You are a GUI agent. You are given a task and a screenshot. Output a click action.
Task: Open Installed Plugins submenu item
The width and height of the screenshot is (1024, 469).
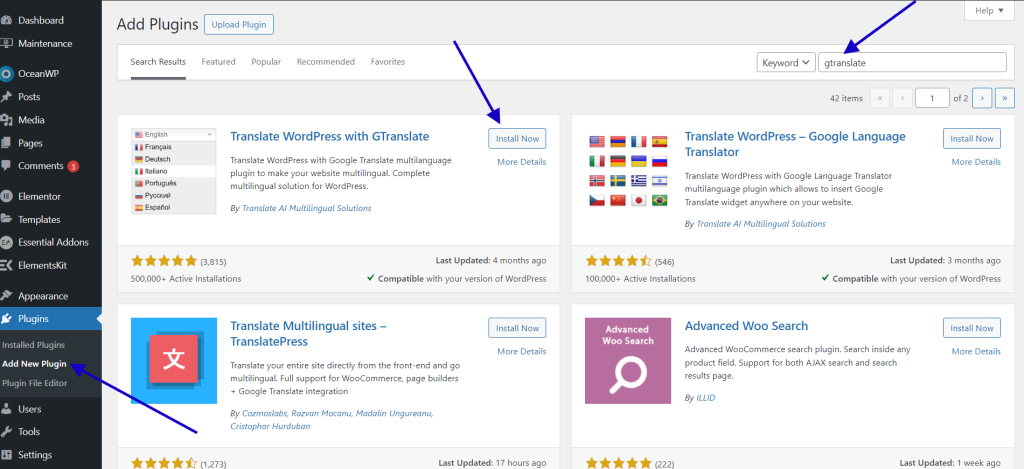pyautogui.click(x=34, y=345)
